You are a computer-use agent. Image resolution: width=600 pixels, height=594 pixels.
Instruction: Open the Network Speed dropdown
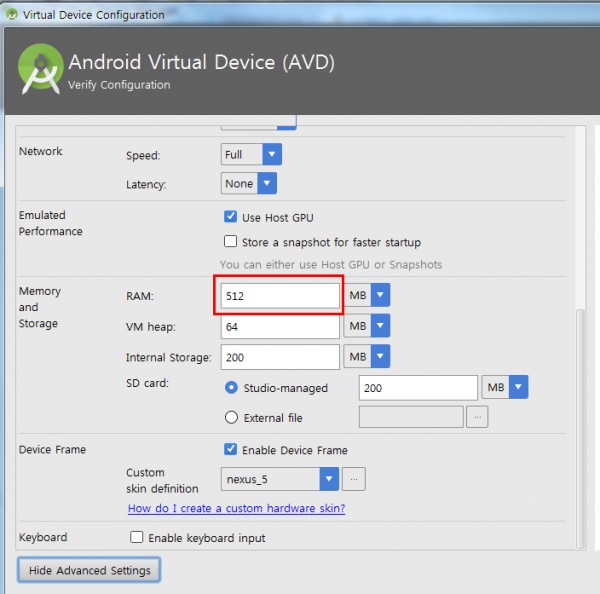click(x=251, y=154)
